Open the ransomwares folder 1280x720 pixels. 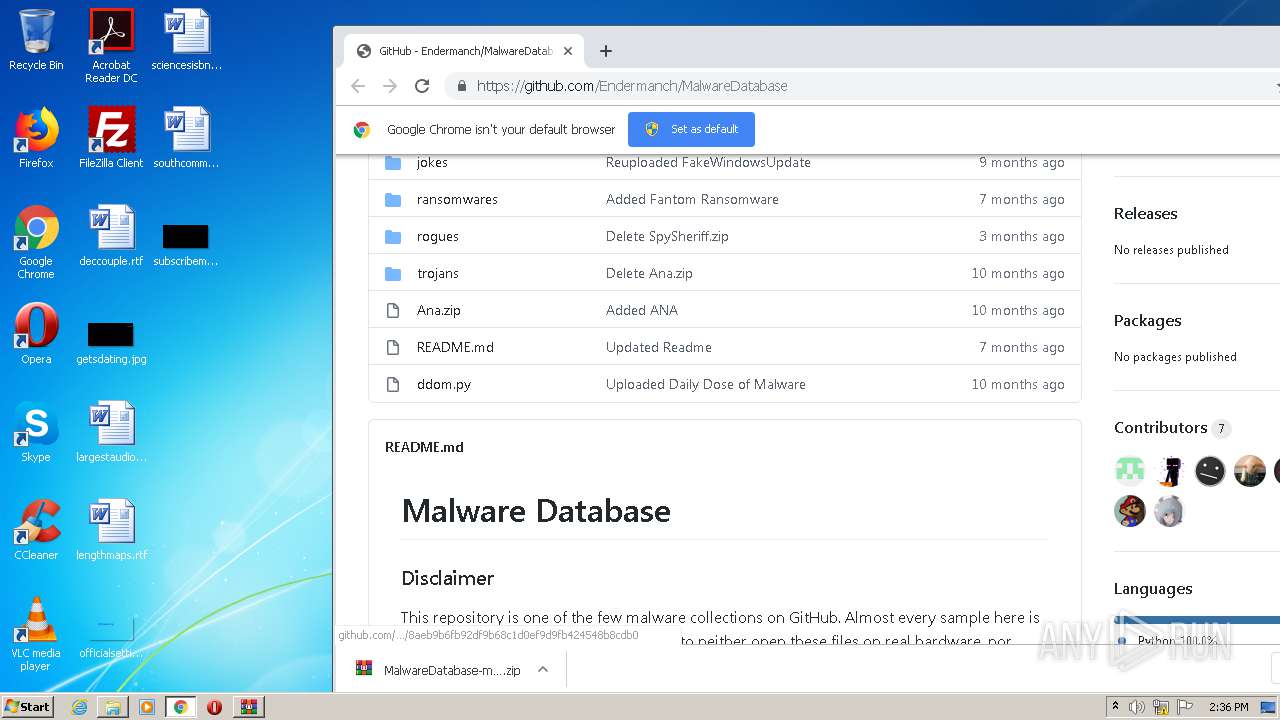tap(457, 199)
